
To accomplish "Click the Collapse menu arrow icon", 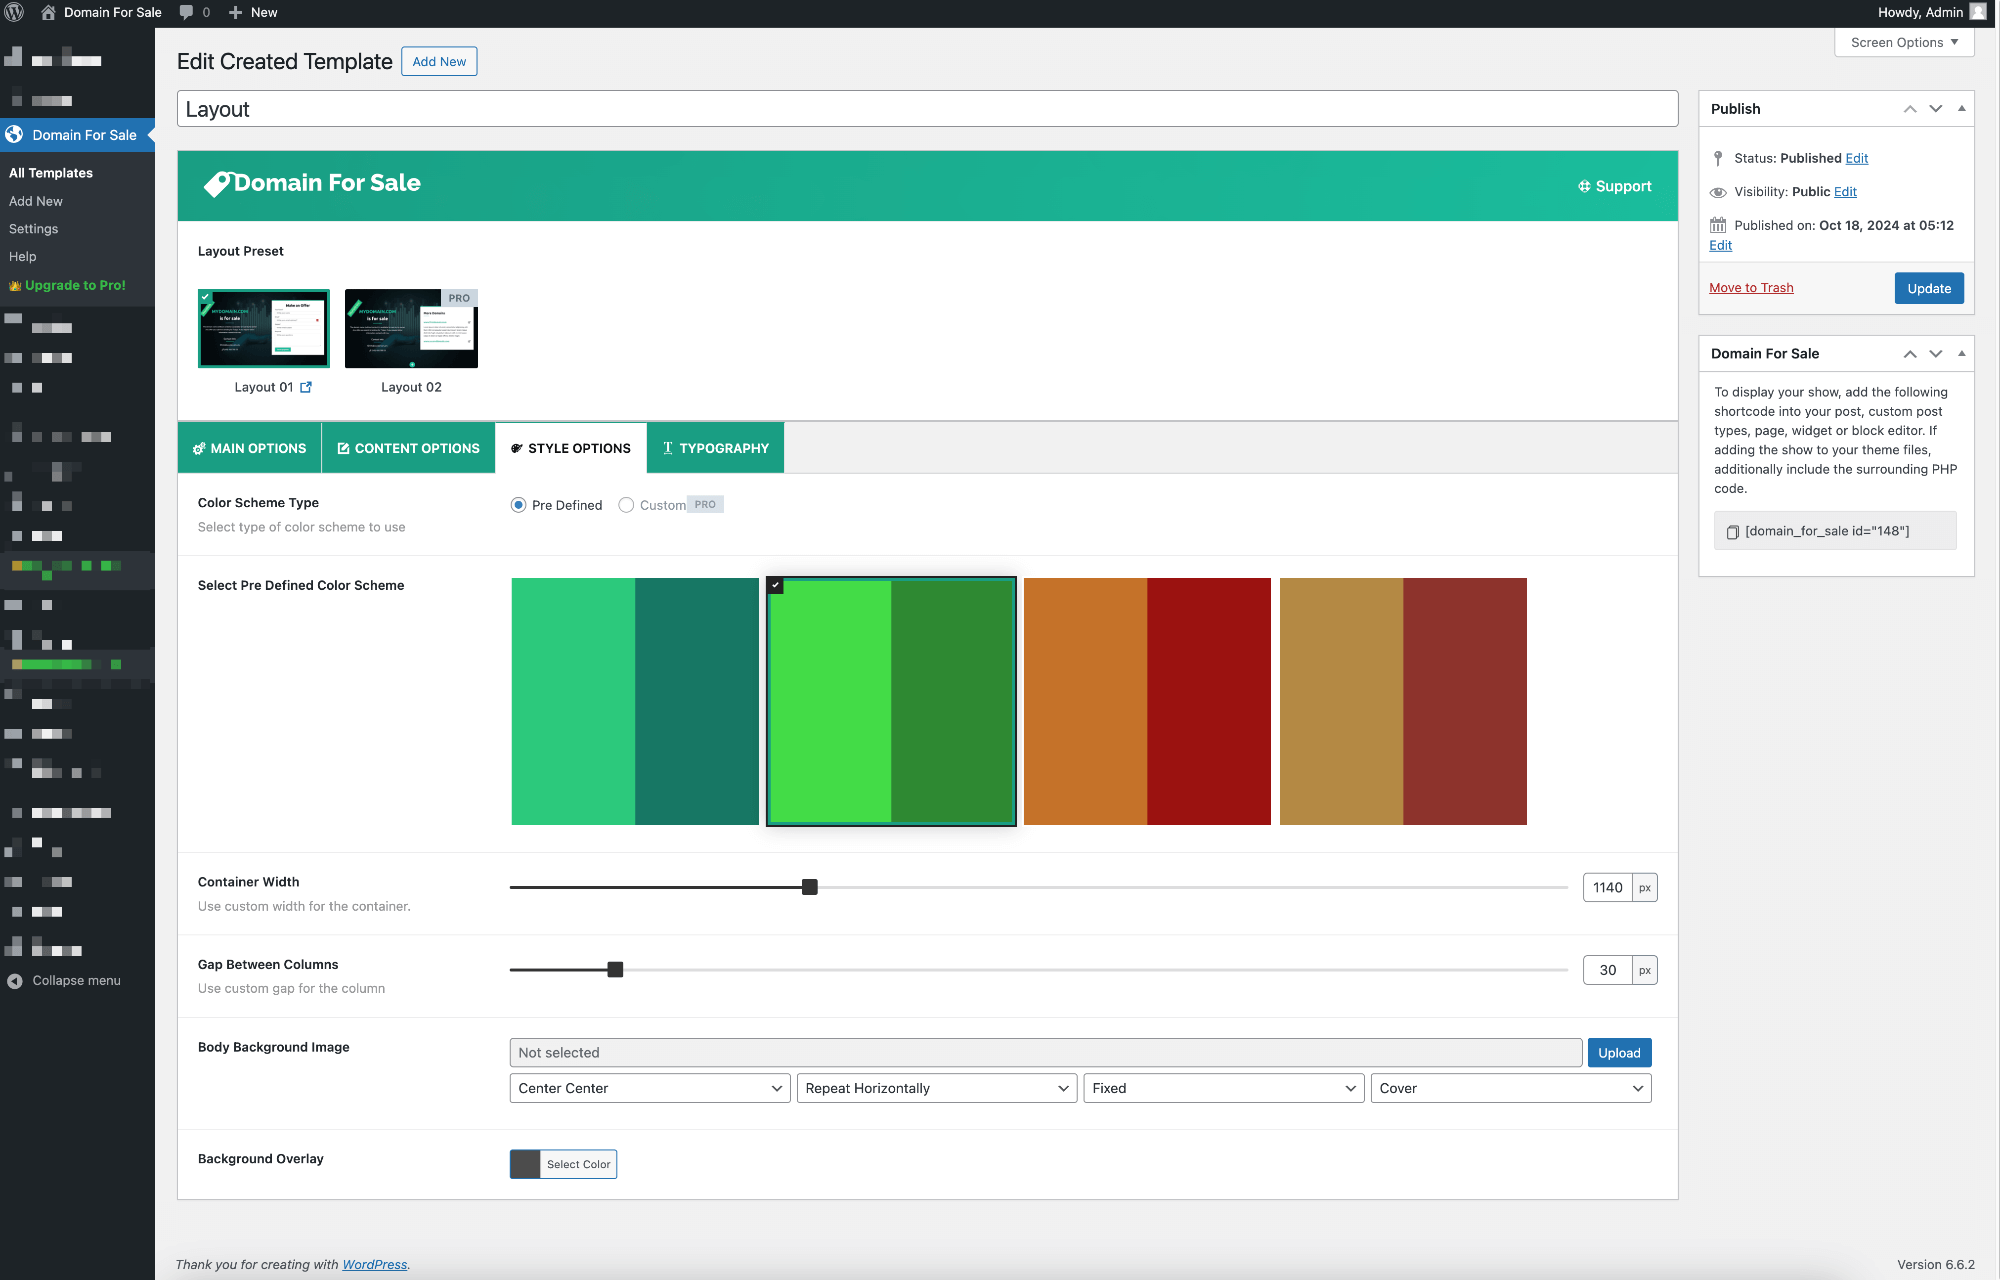I will pos(15,981).
